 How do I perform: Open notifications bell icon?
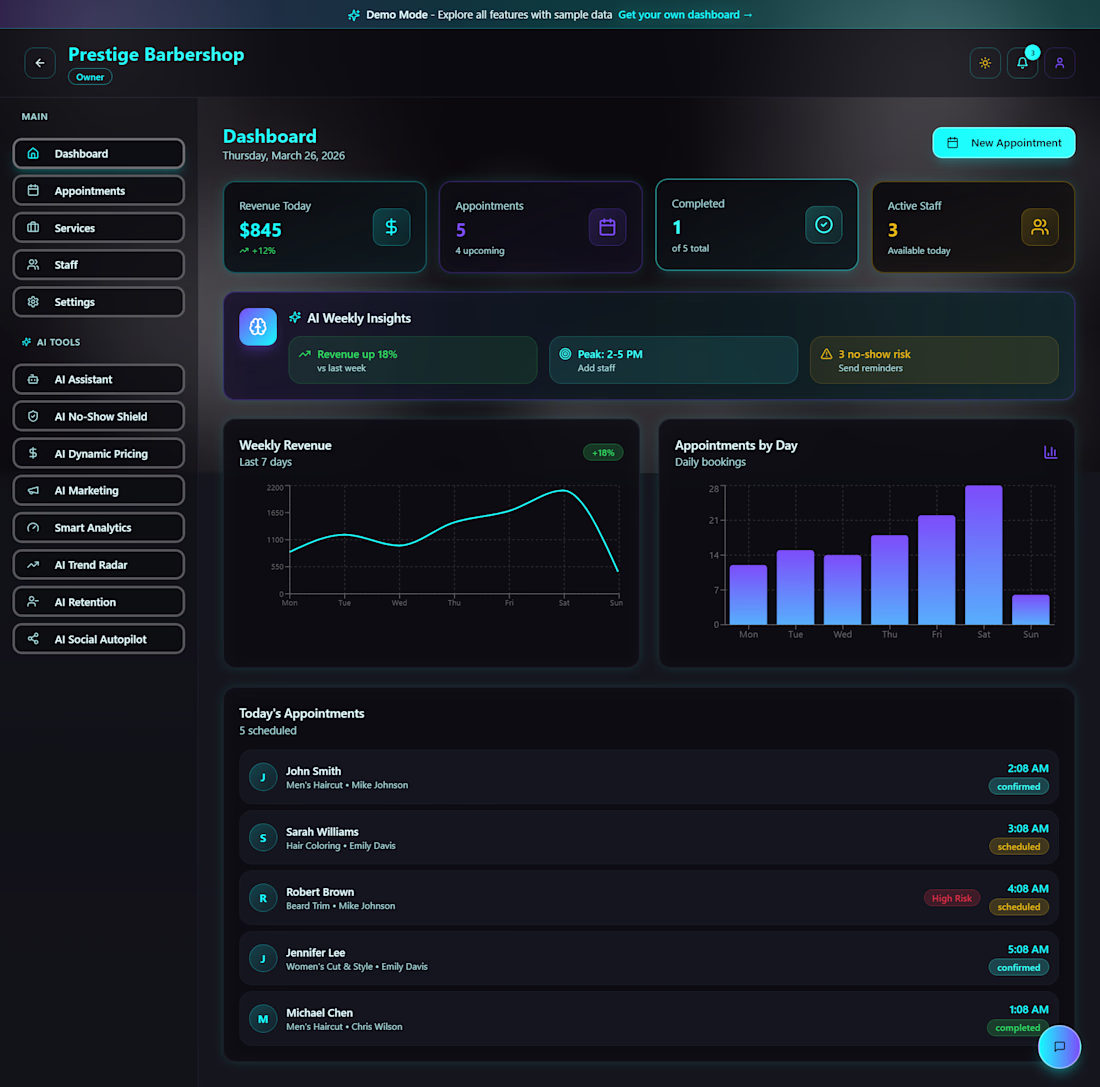tap(1022, 63)
